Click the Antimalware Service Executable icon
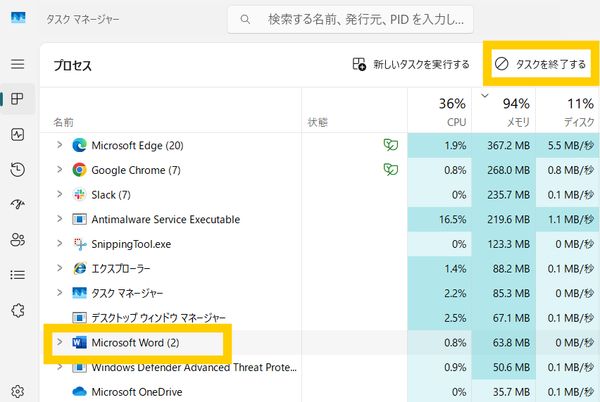 (x=79, y=219)
